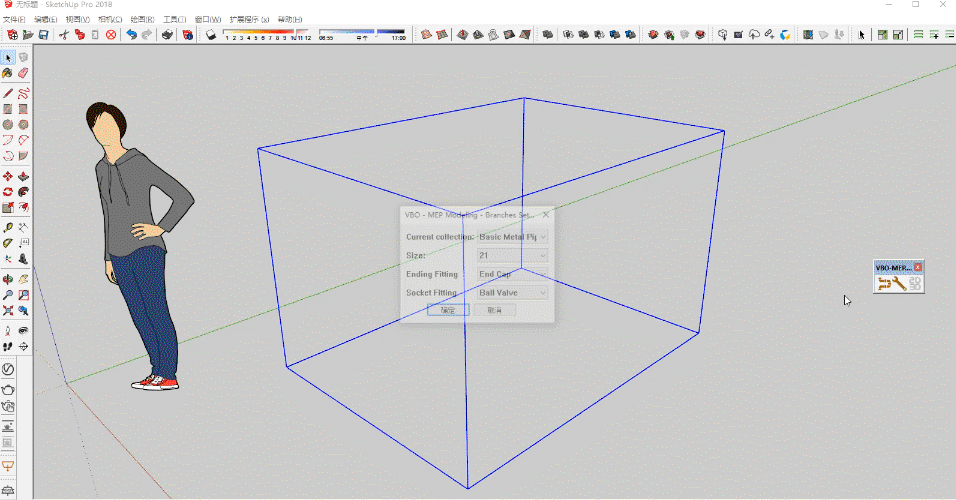Click the Save file icon
This screenshot has height=500, width=956.
[43, 35]
